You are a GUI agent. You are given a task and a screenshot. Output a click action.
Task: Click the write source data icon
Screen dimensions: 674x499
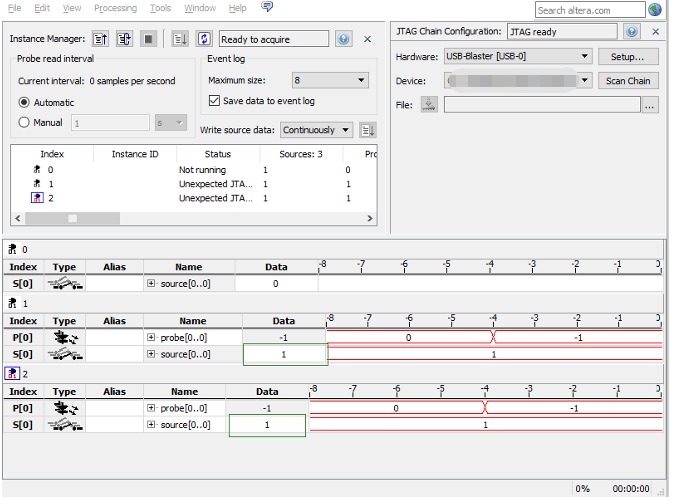pyautogui.click(x=368, y=130)
